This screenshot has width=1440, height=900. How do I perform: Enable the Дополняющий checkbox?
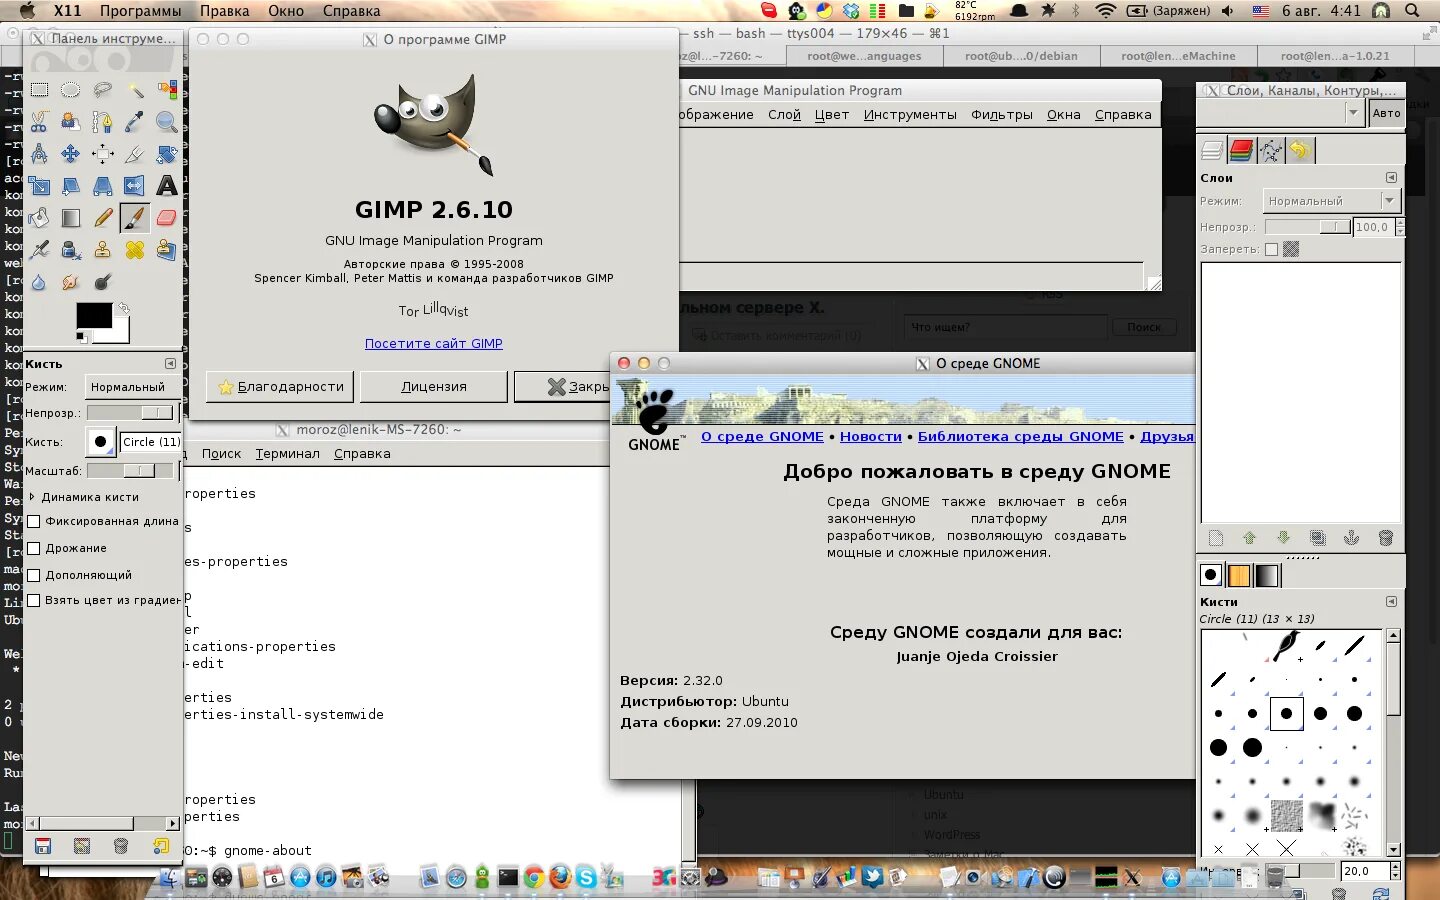point(34,575)
